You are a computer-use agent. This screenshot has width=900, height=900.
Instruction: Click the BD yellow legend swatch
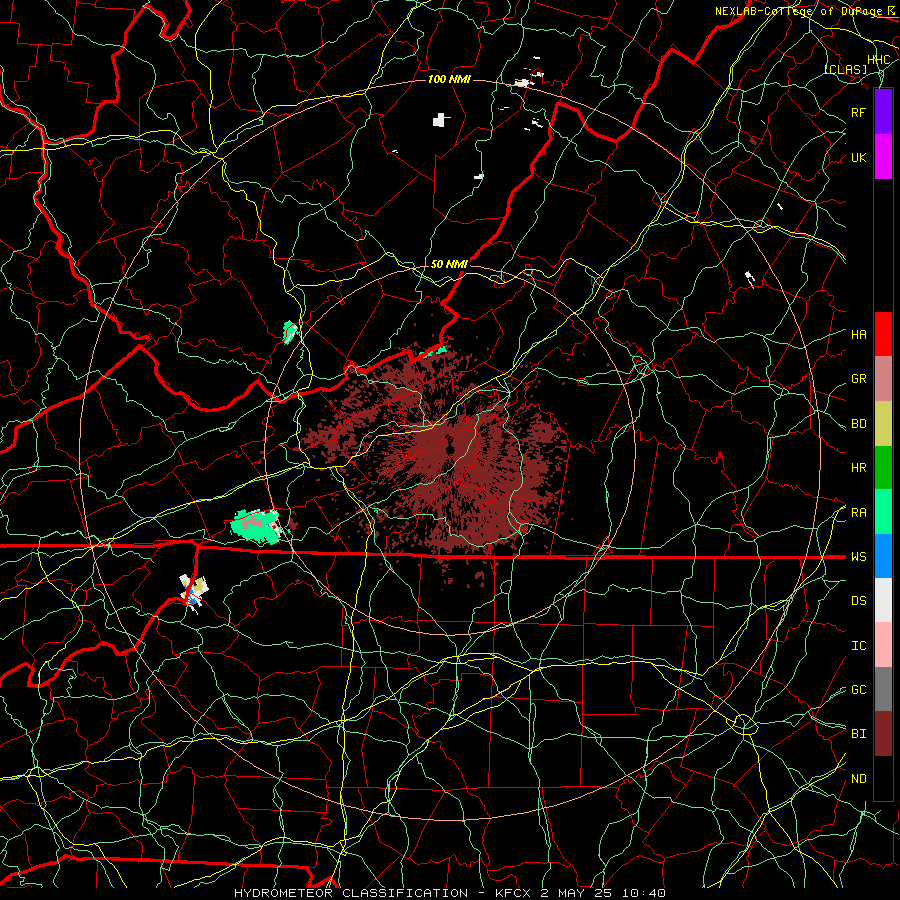[883, 423]
